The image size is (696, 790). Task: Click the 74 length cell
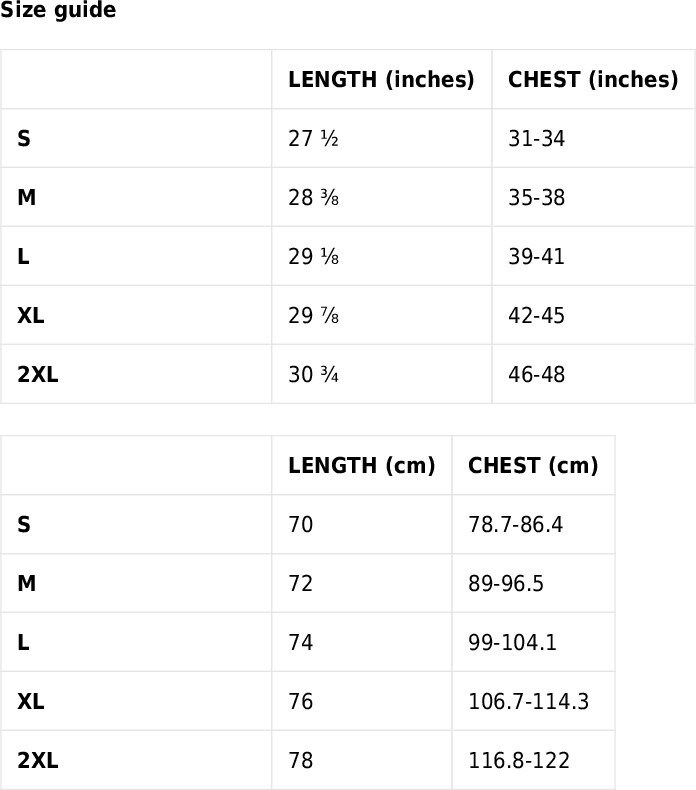point(362,642)
